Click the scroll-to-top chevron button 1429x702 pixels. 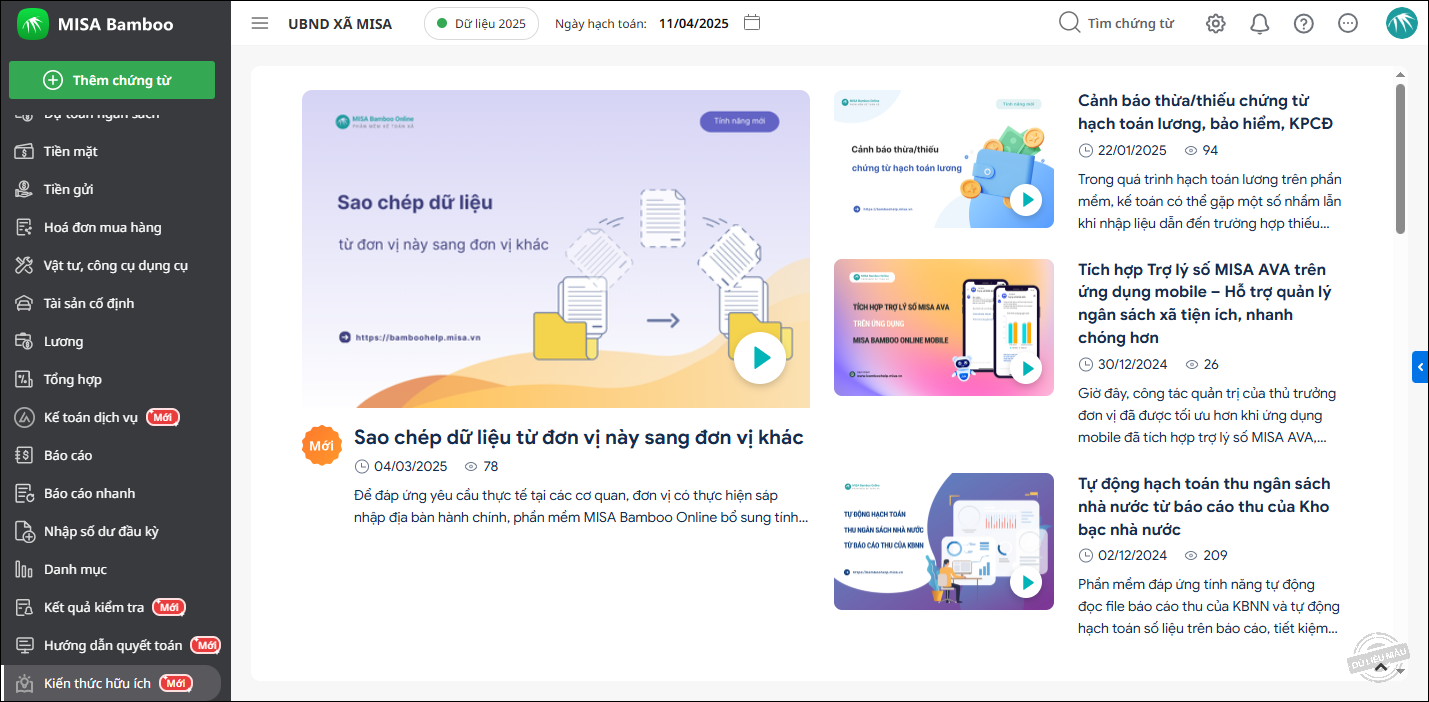(x=1381, y=667)
